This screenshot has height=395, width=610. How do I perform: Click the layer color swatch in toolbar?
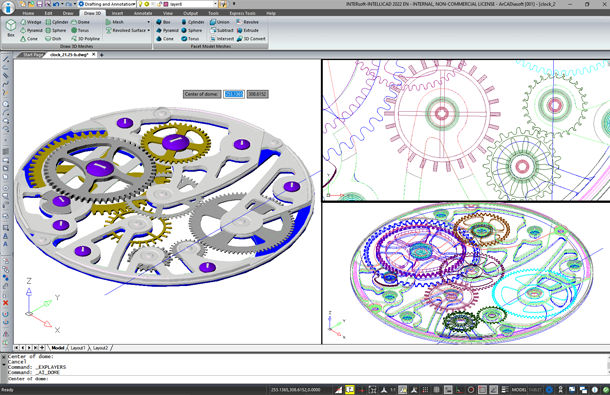[166, 4]
